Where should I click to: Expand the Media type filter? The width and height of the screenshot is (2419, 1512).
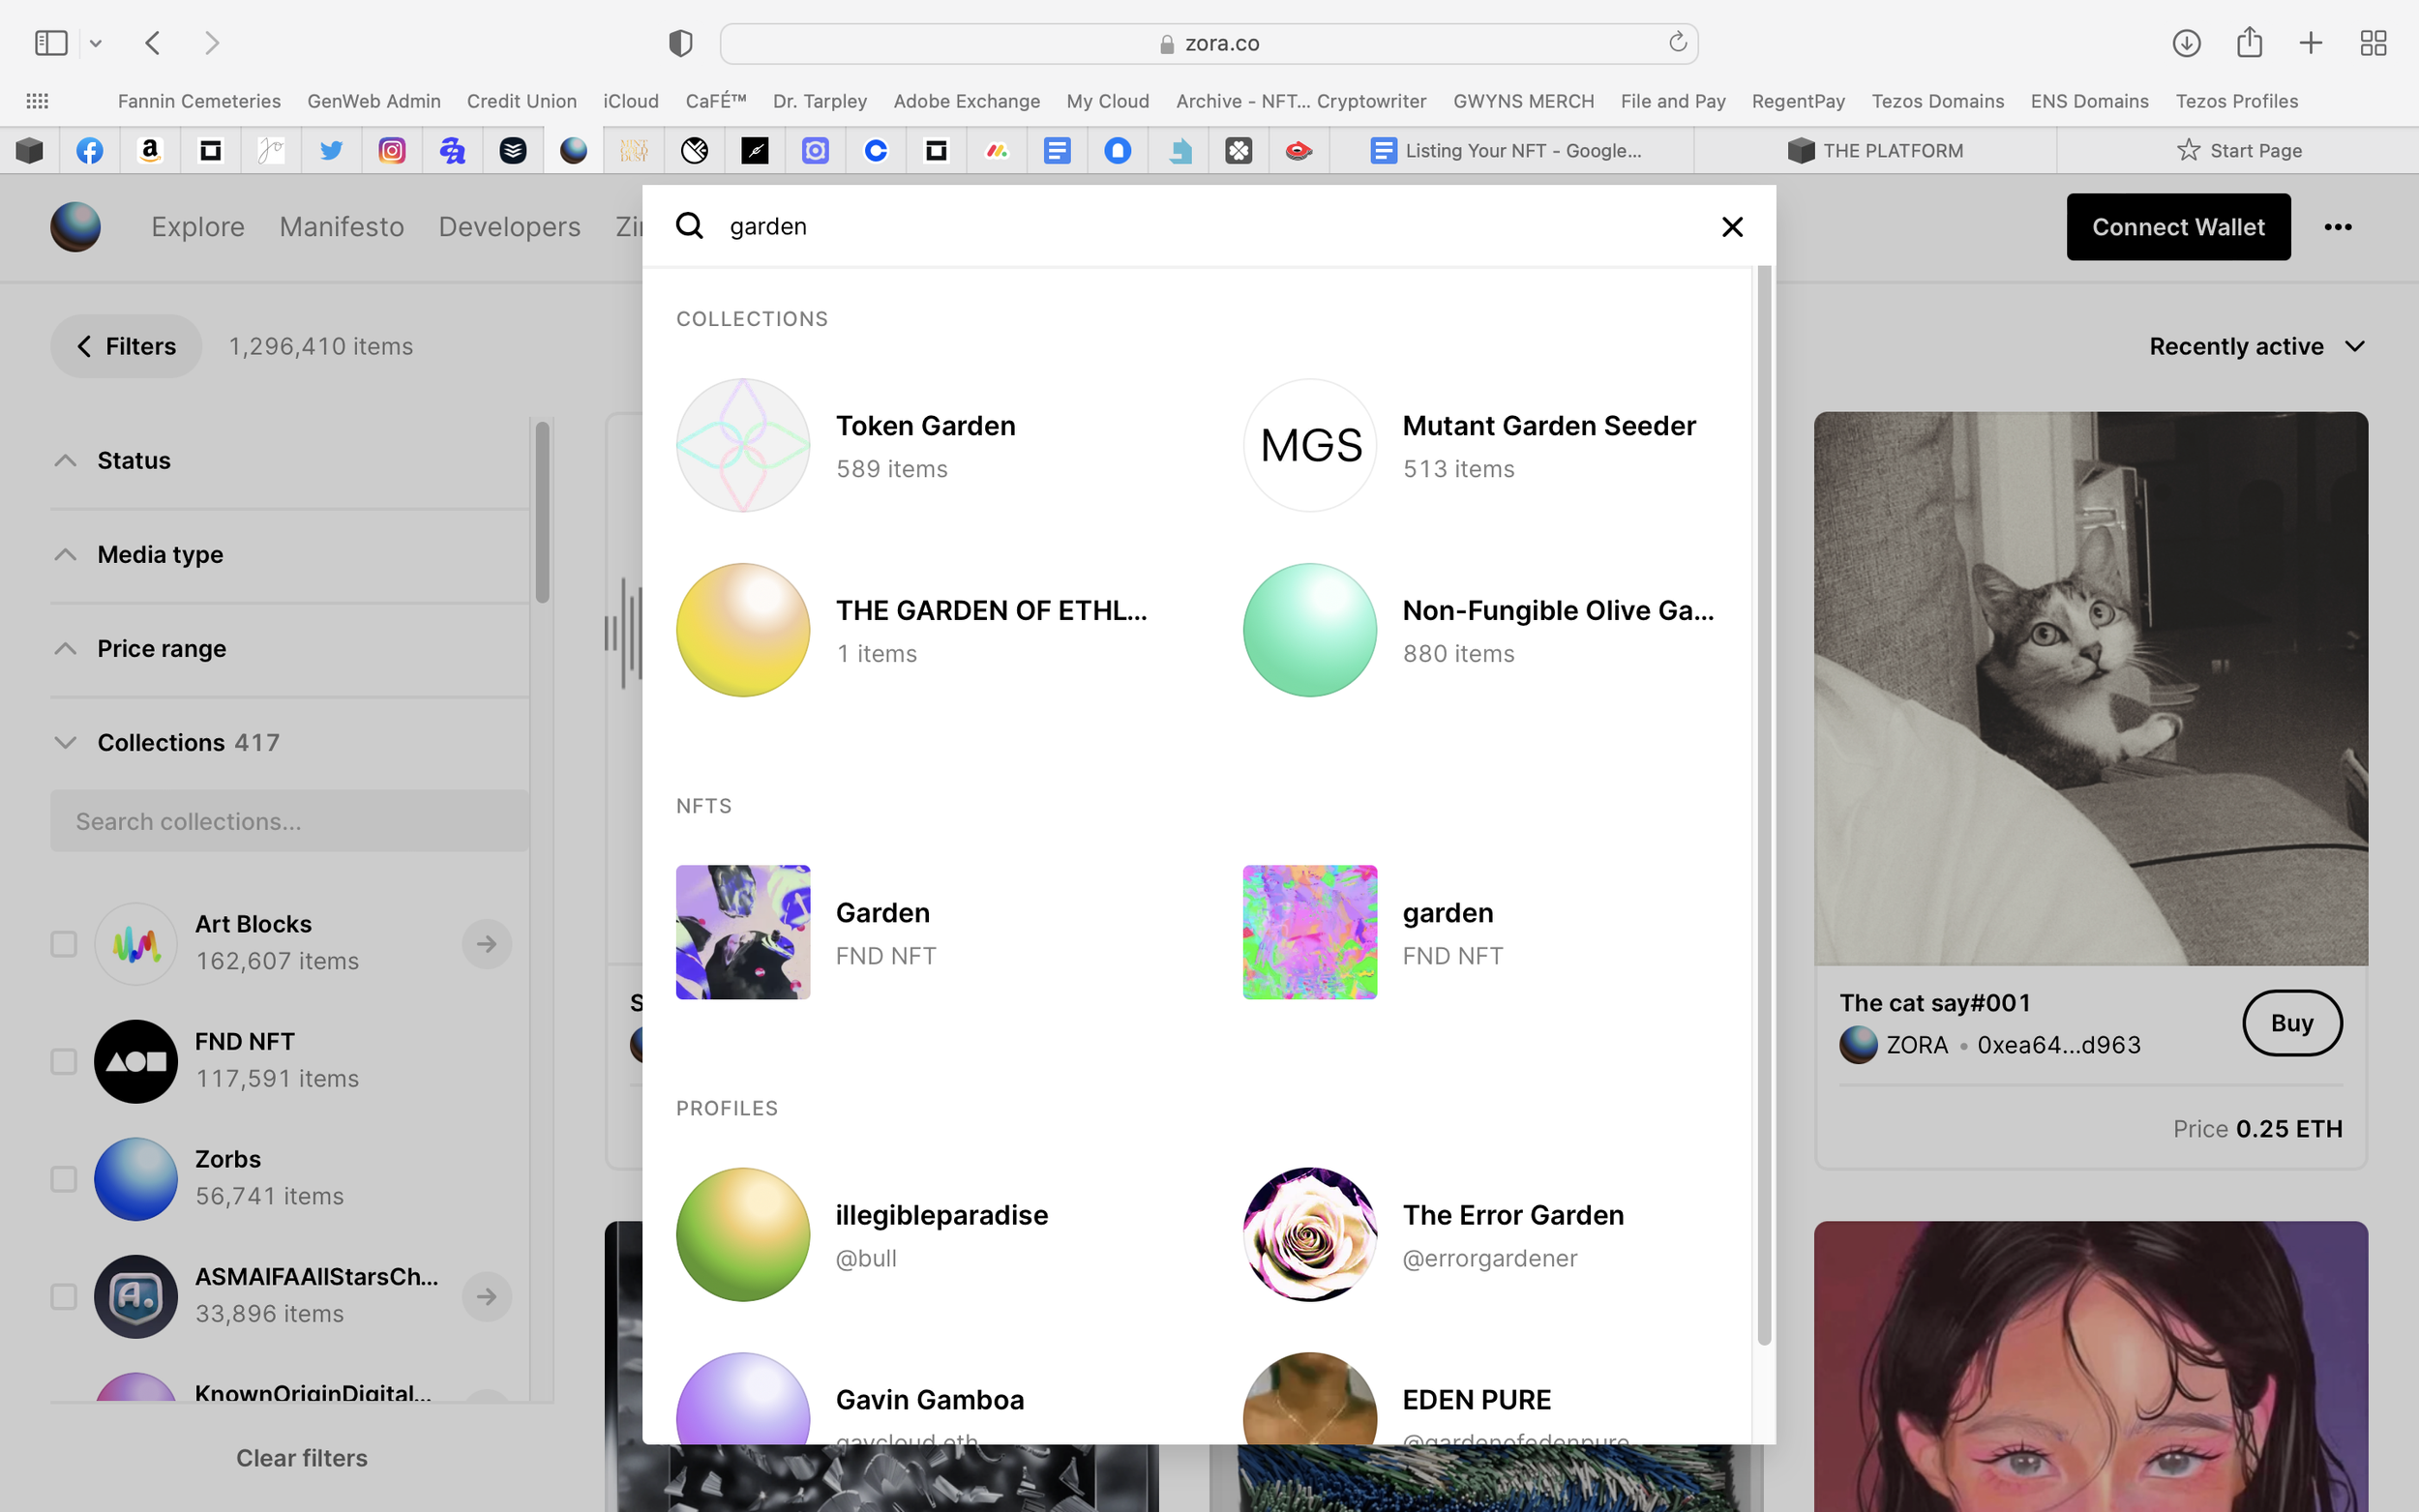tap(160, 554)
